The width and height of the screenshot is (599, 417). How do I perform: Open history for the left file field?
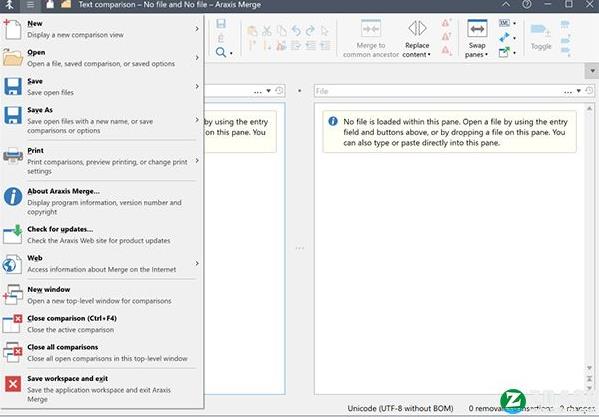tap(279, 91)
